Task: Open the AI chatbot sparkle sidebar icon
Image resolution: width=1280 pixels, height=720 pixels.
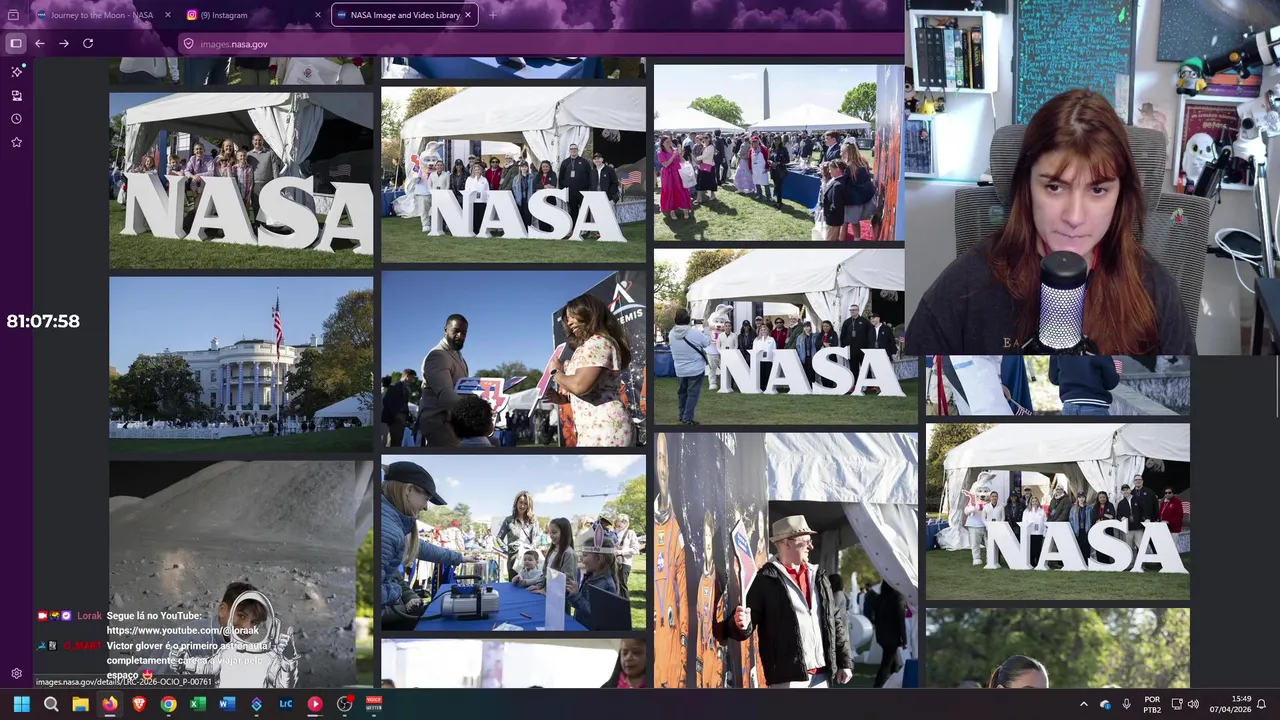Action: coord(16,72)
